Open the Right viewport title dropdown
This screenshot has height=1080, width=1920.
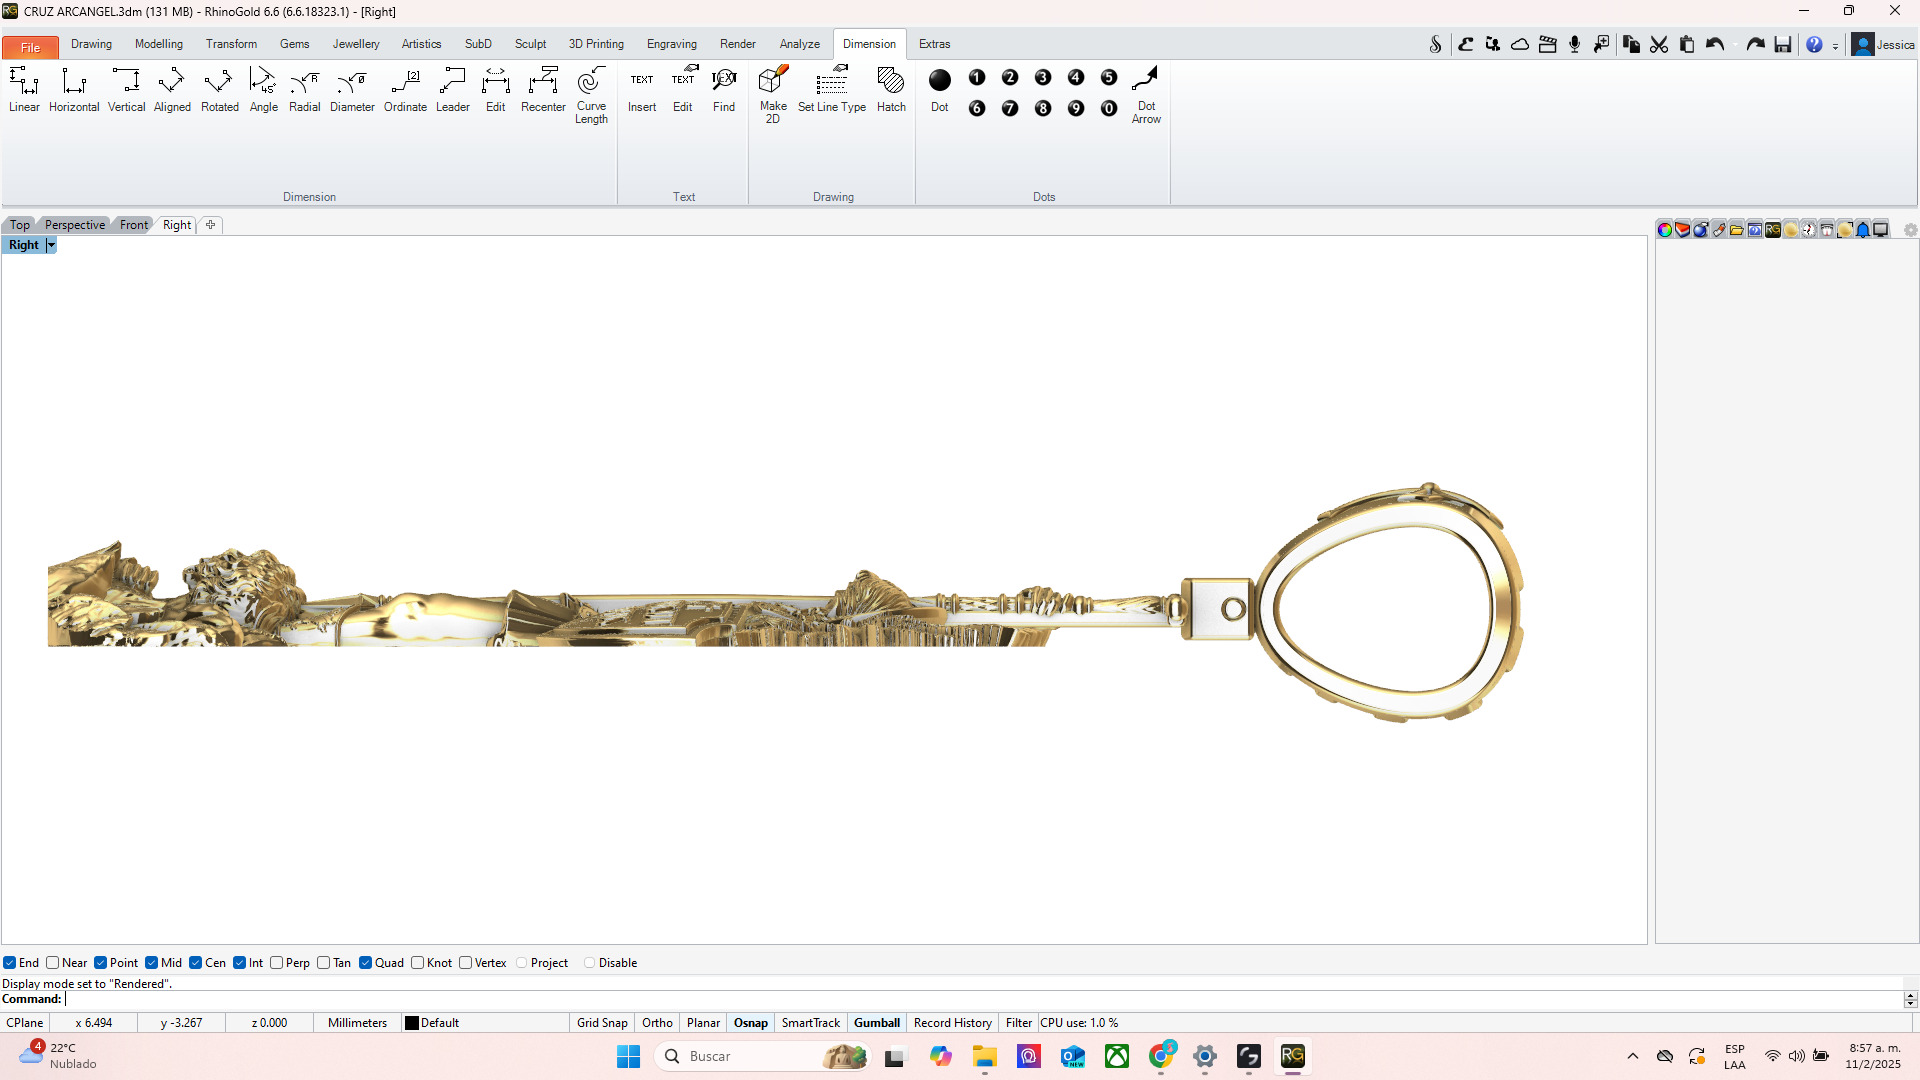(x=51, y=245)
